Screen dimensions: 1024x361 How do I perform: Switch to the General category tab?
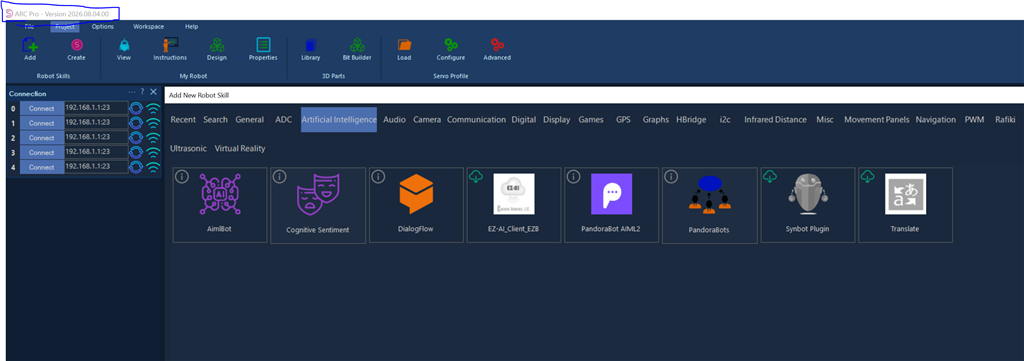point(249,119)
